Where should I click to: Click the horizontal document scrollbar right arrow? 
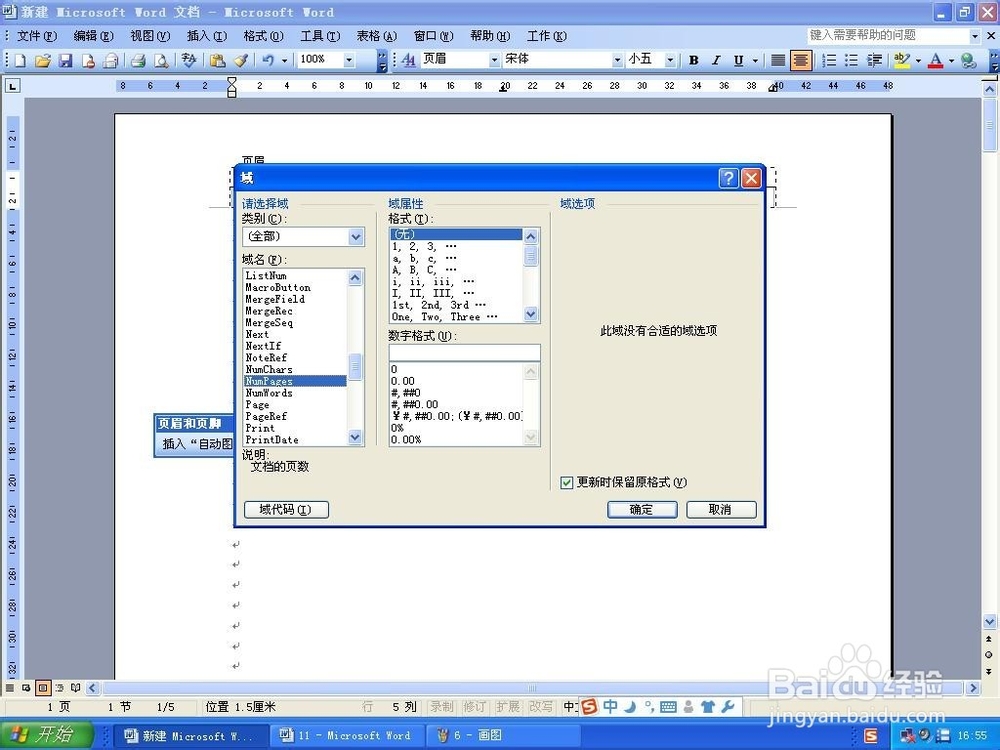(973, 688)
